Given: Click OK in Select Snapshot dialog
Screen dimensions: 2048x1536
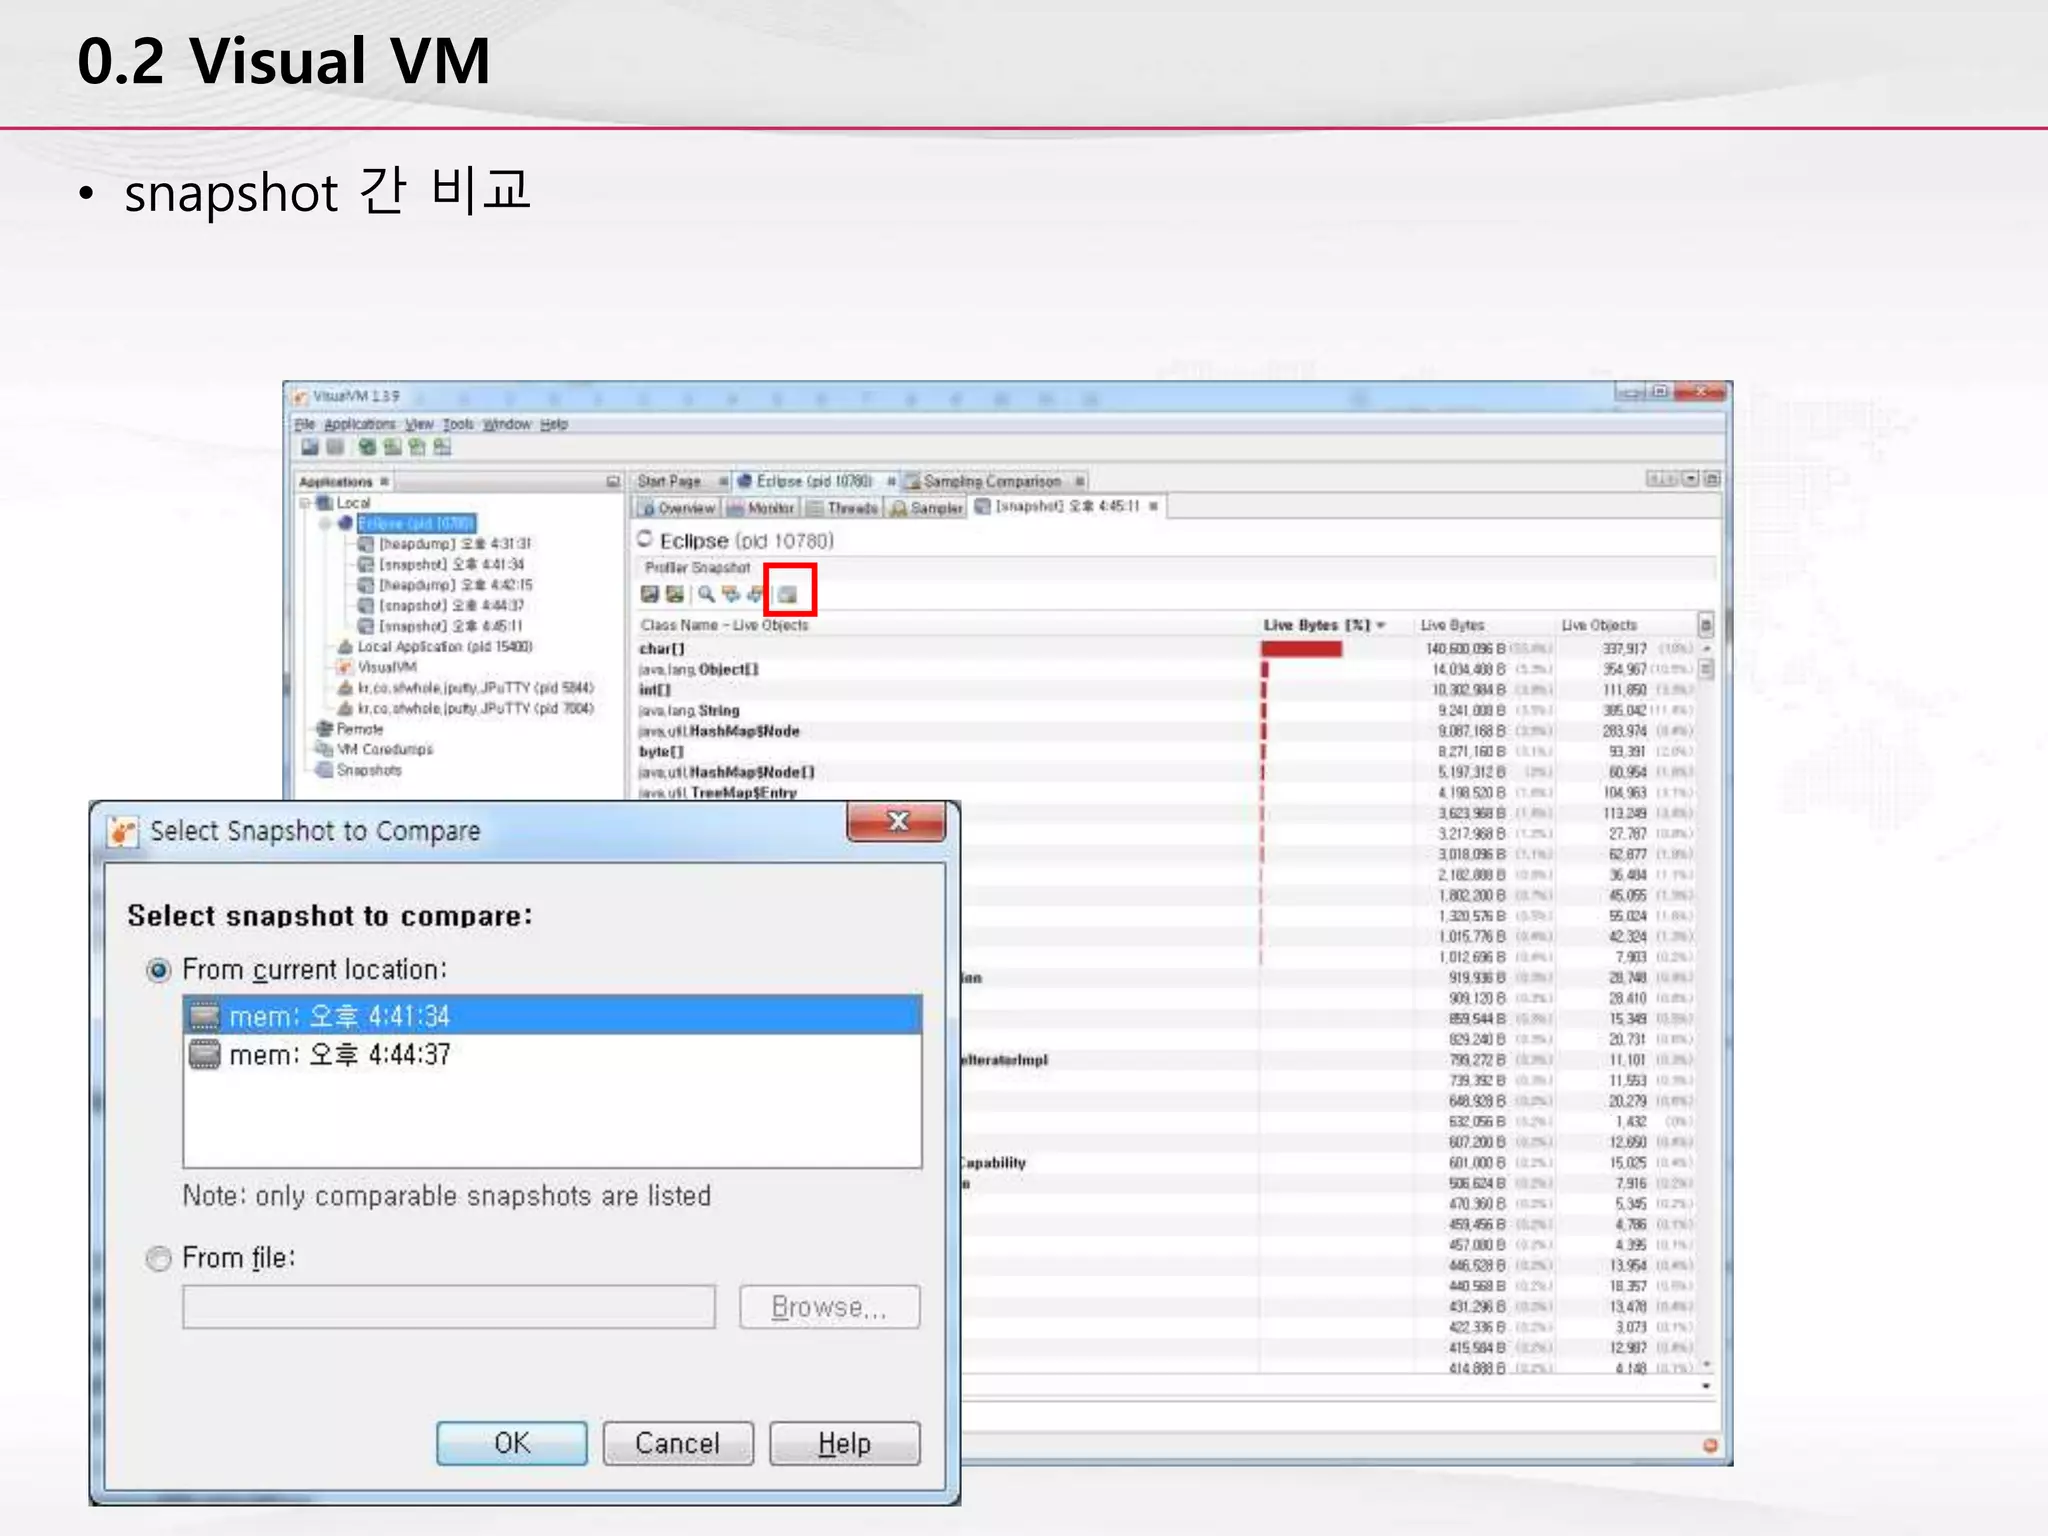Looking at the screenshot, I should click(512, 1443).
